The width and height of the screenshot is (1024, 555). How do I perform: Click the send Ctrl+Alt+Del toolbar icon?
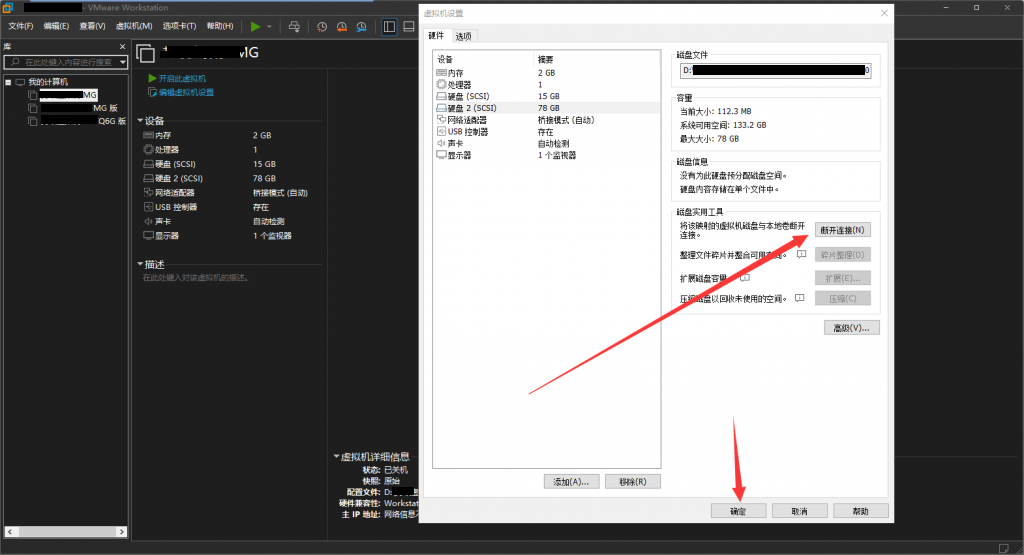pos(295,27)
